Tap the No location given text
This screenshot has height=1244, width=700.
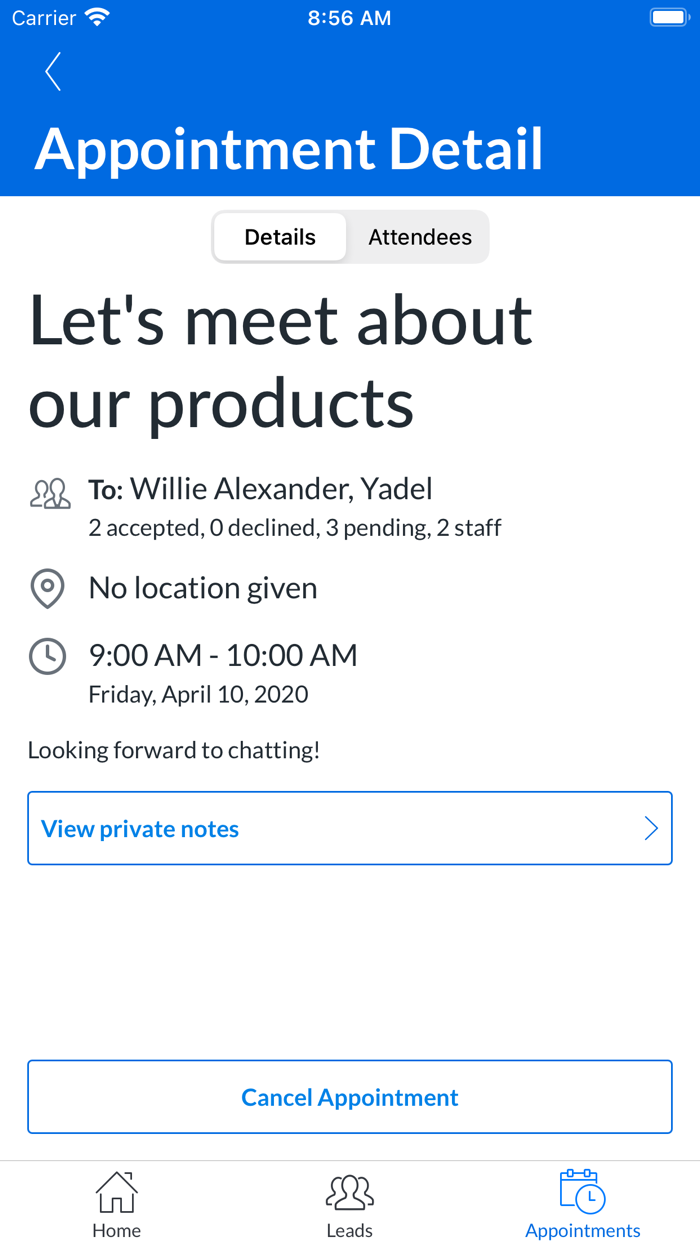click(202, 588)
